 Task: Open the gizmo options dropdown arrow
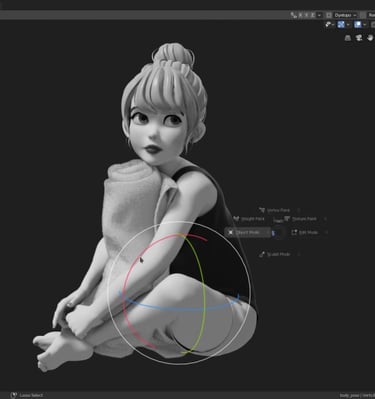pyautogui.click(x=348, y=24)
